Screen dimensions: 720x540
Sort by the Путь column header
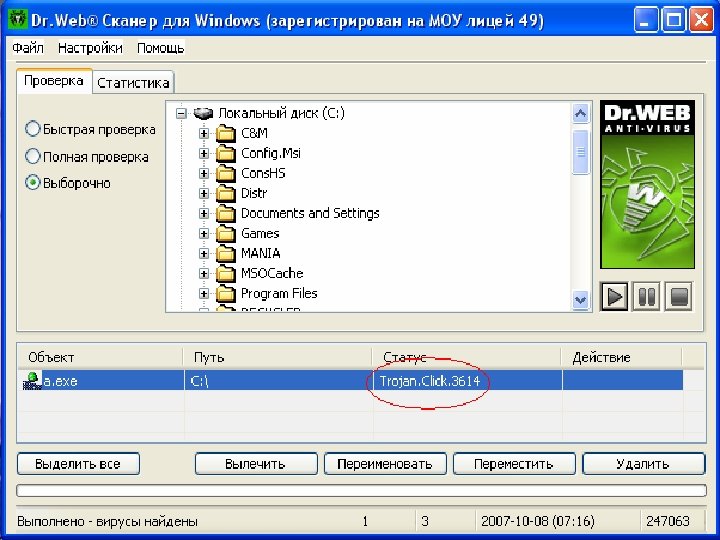point(277,357)
